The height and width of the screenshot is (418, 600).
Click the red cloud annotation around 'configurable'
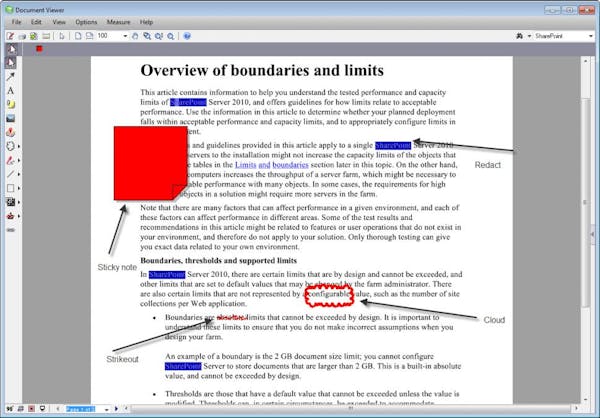329,296
